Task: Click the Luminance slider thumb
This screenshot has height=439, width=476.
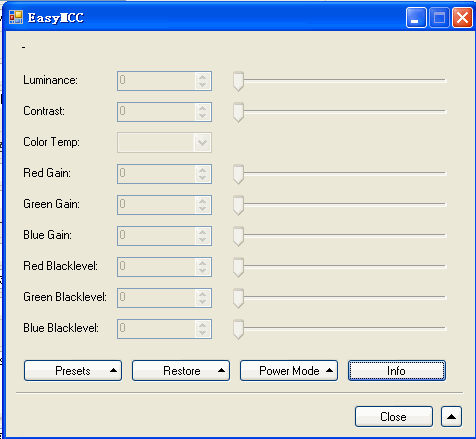Action: click(x=238, y=81)
